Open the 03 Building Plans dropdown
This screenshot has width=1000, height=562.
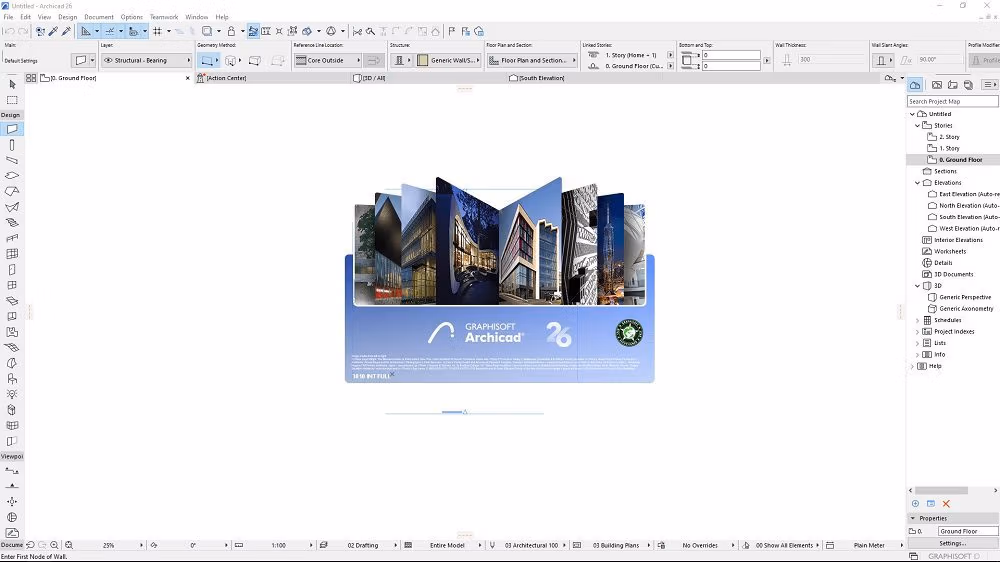pos(617,545)
